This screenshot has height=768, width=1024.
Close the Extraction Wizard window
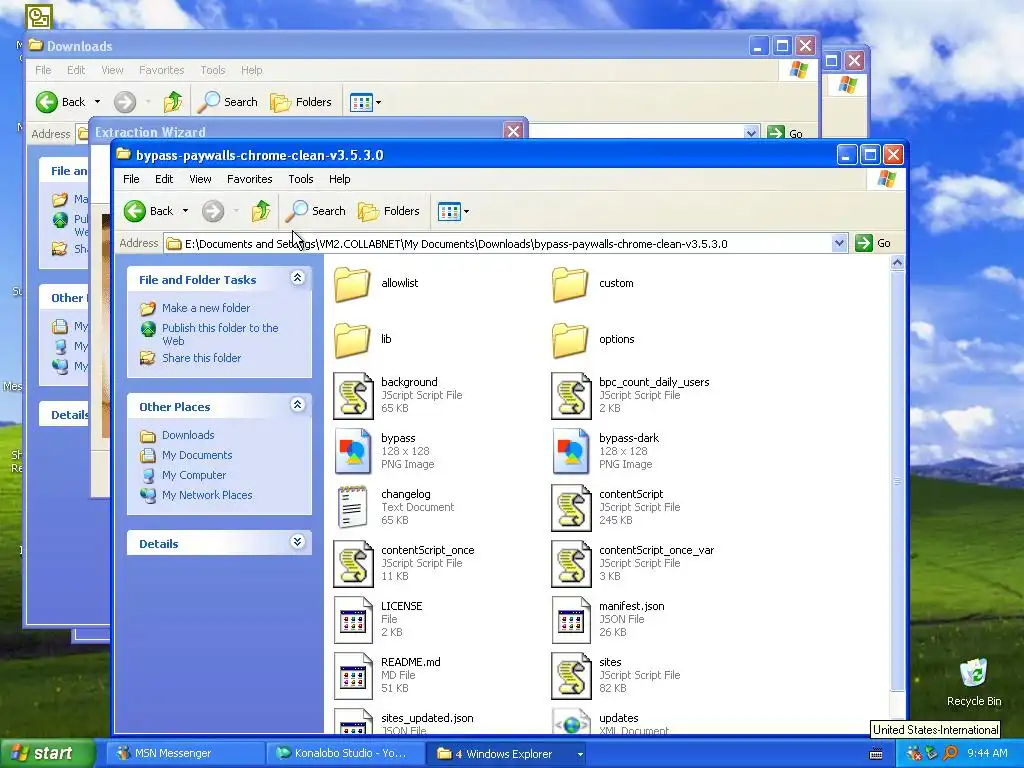click(x=513, y=131)
